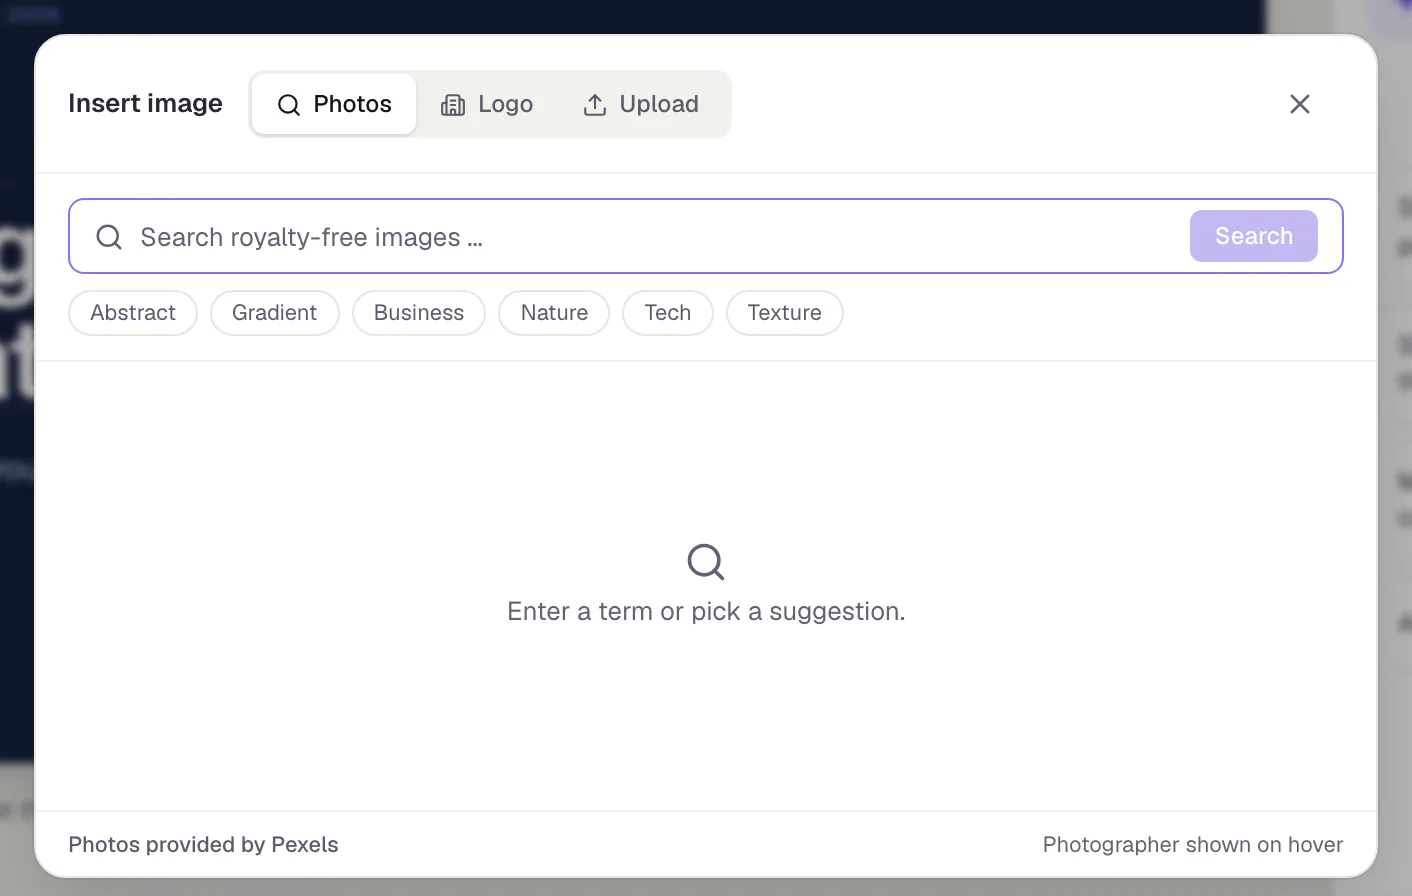Click the large magnifier icon in empty results
This screenshot has height=896, width=1412.
[706, 562]
